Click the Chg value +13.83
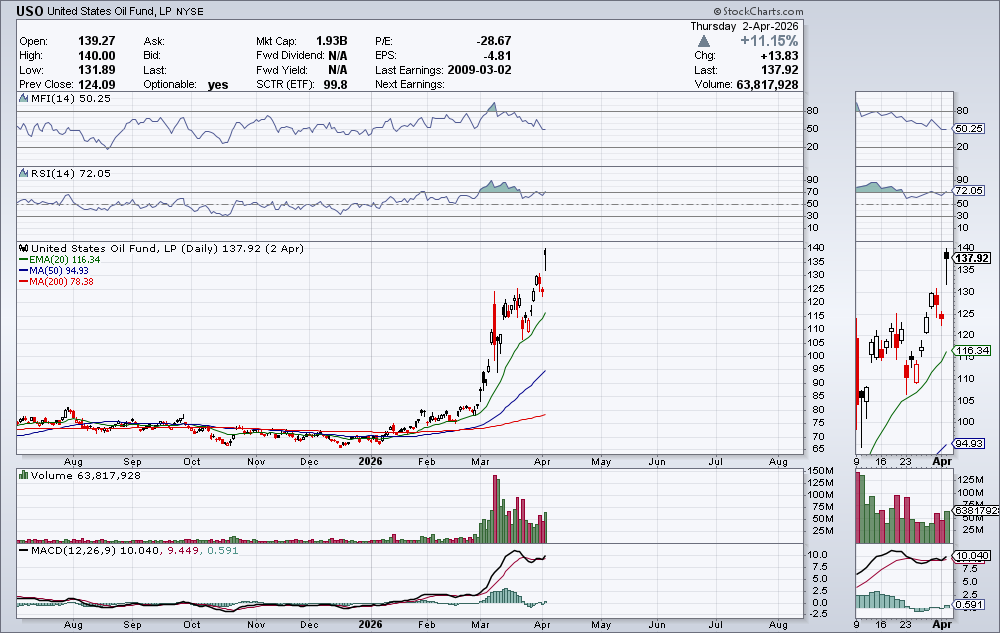This screenshot has width=1000, height=633. click(x=779, y=55)
